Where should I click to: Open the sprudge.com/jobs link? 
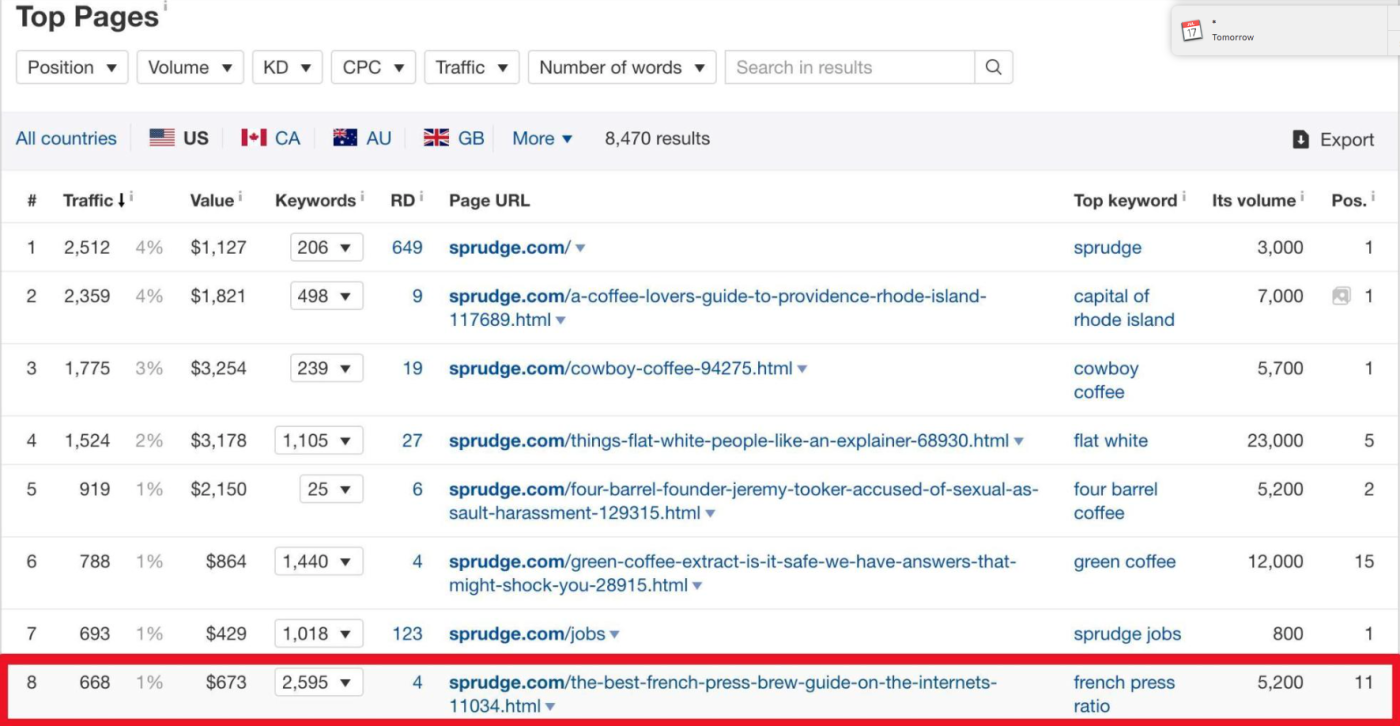(x=527, y=633)
